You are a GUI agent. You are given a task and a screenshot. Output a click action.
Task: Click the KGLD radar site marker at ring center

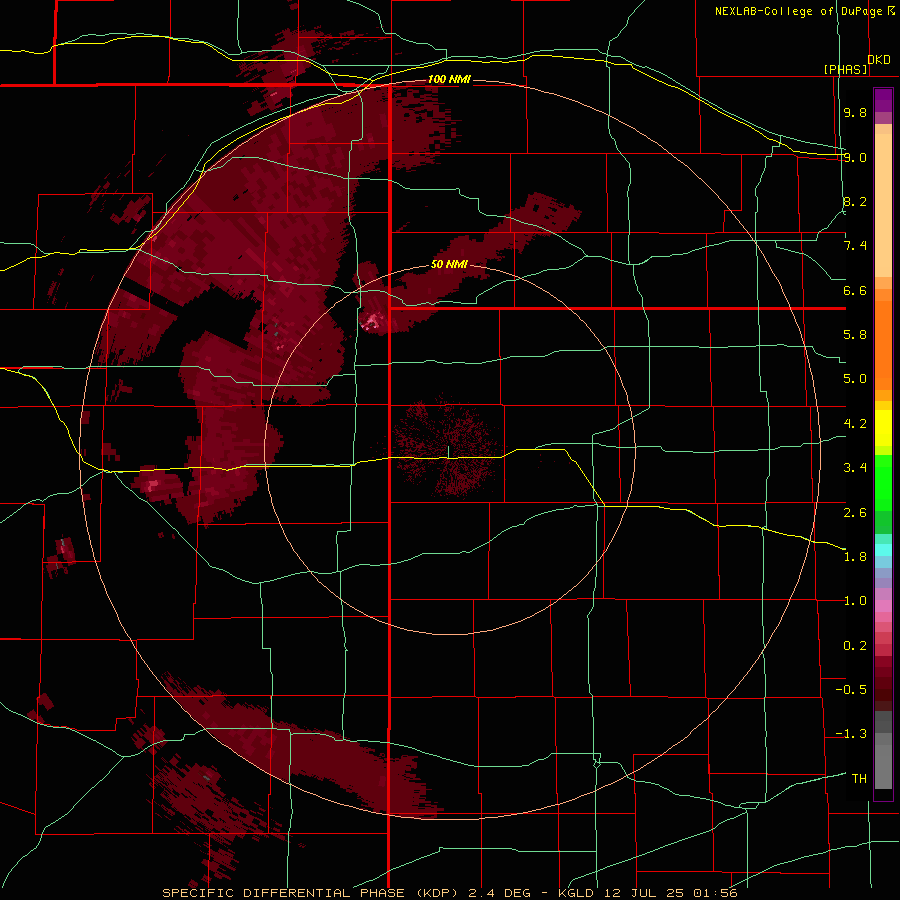point(449,452)
